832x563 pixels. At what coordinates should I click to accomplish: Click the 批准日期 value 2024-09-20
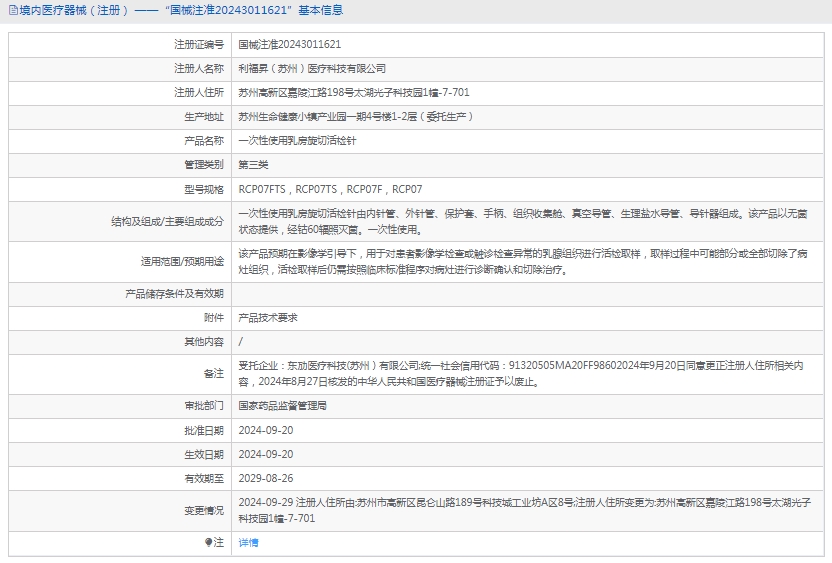pos(265,430)
